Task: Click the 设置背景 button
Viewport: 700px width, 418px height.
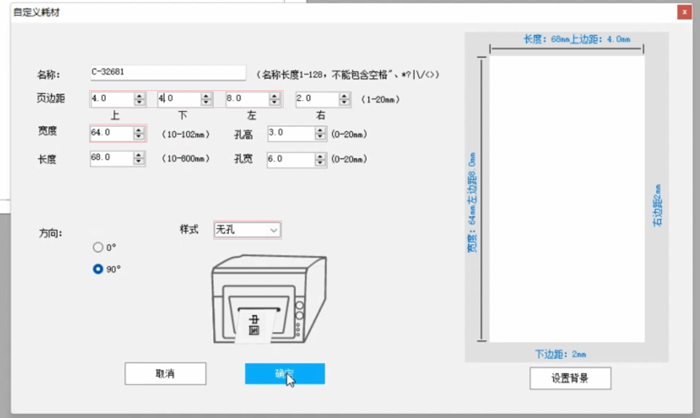Action: [570, 378]
